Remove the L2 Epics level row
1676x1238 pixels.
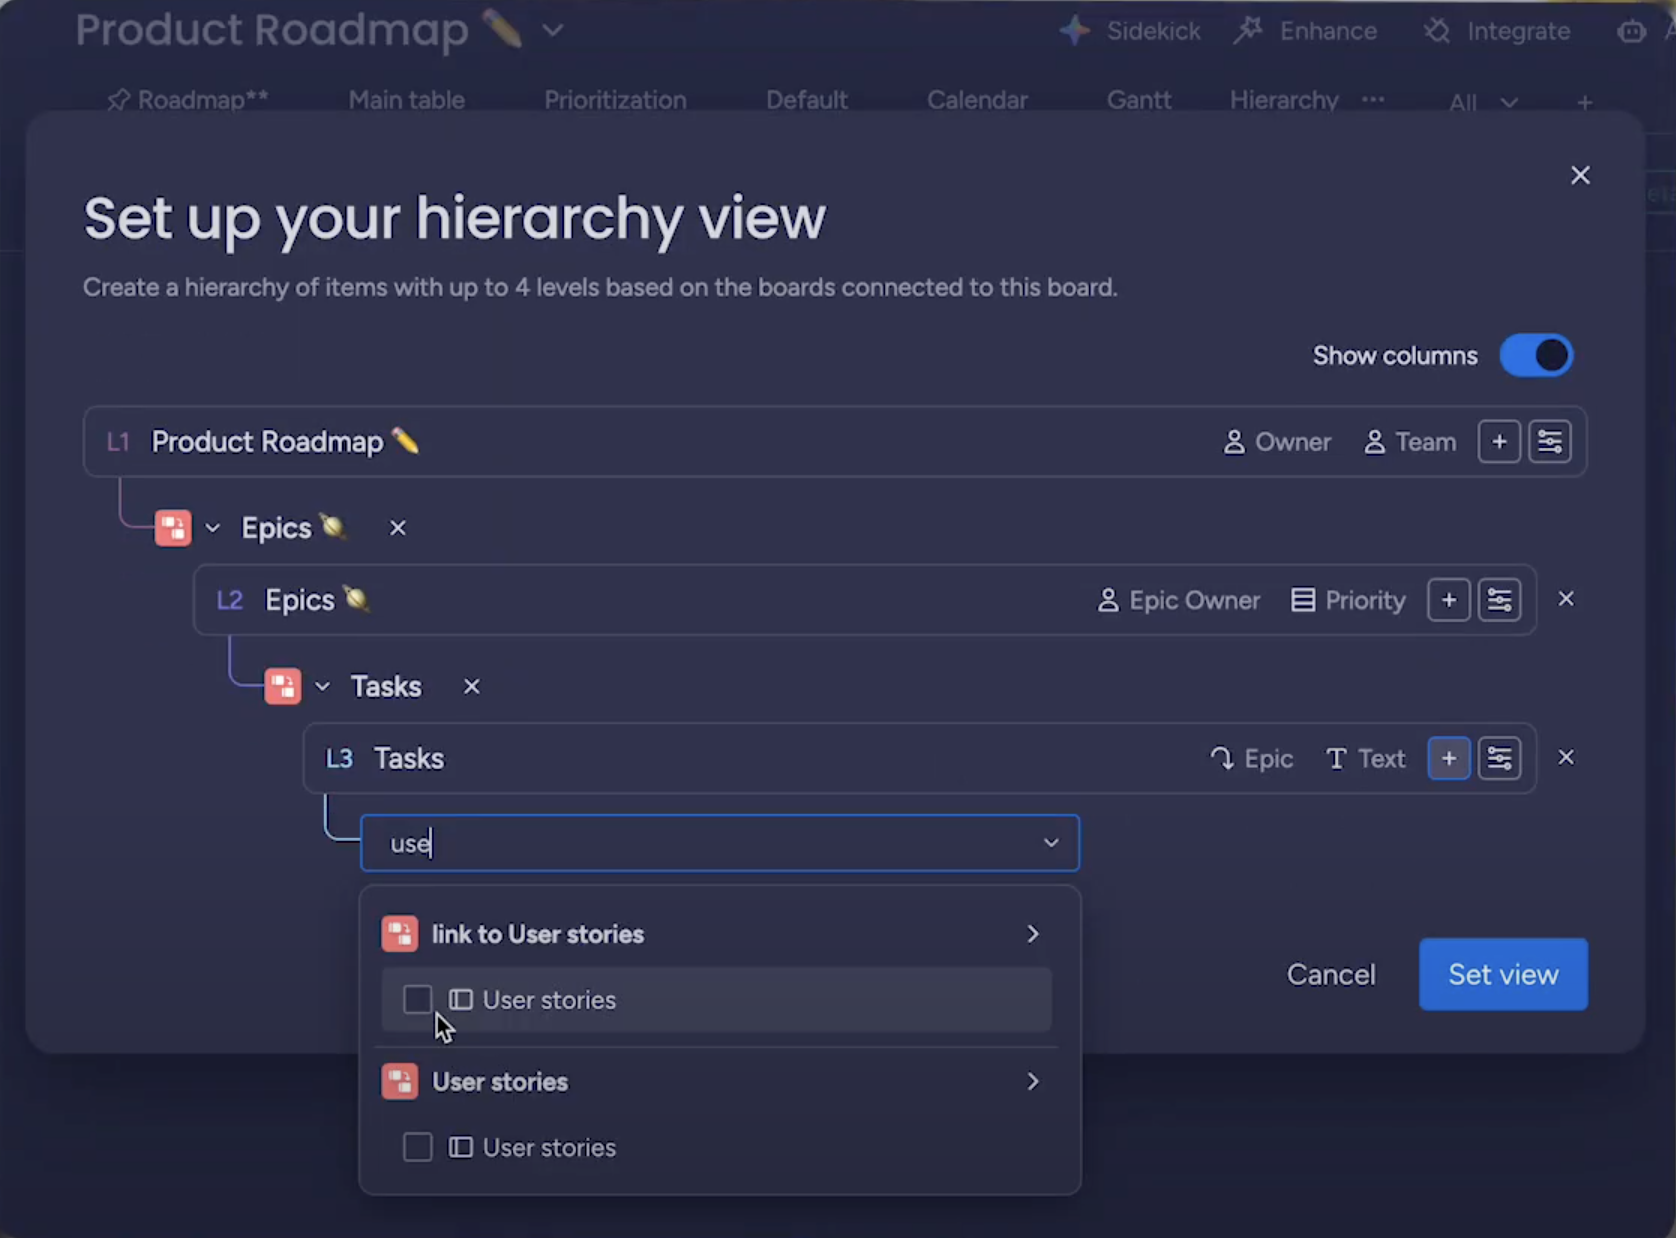[x=1566, y=599]
